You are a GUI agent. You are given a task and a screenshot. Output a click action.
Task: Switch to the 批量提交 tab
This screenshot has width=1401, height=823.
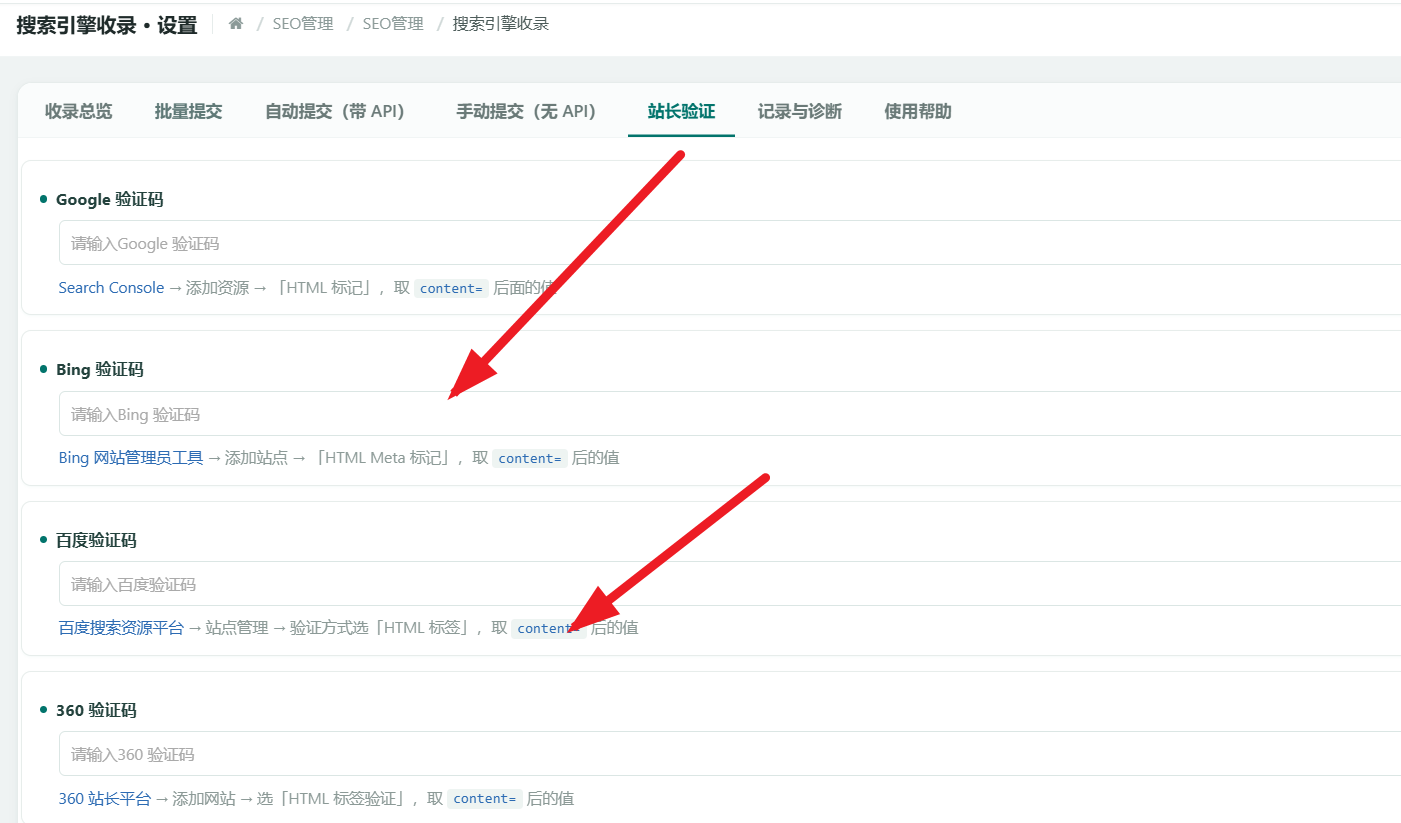pyautogui.click(x=188, y=112)
